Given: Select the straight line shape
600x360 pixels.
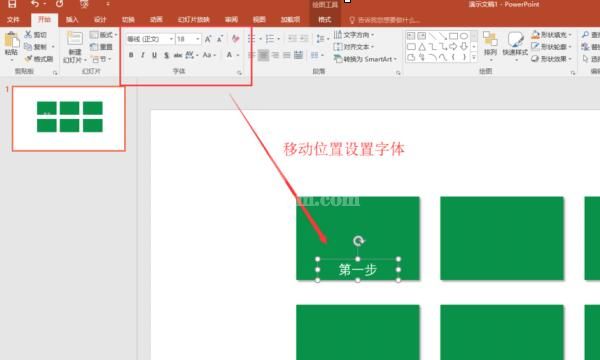Looking at the screenshot, I should (432, 36).
